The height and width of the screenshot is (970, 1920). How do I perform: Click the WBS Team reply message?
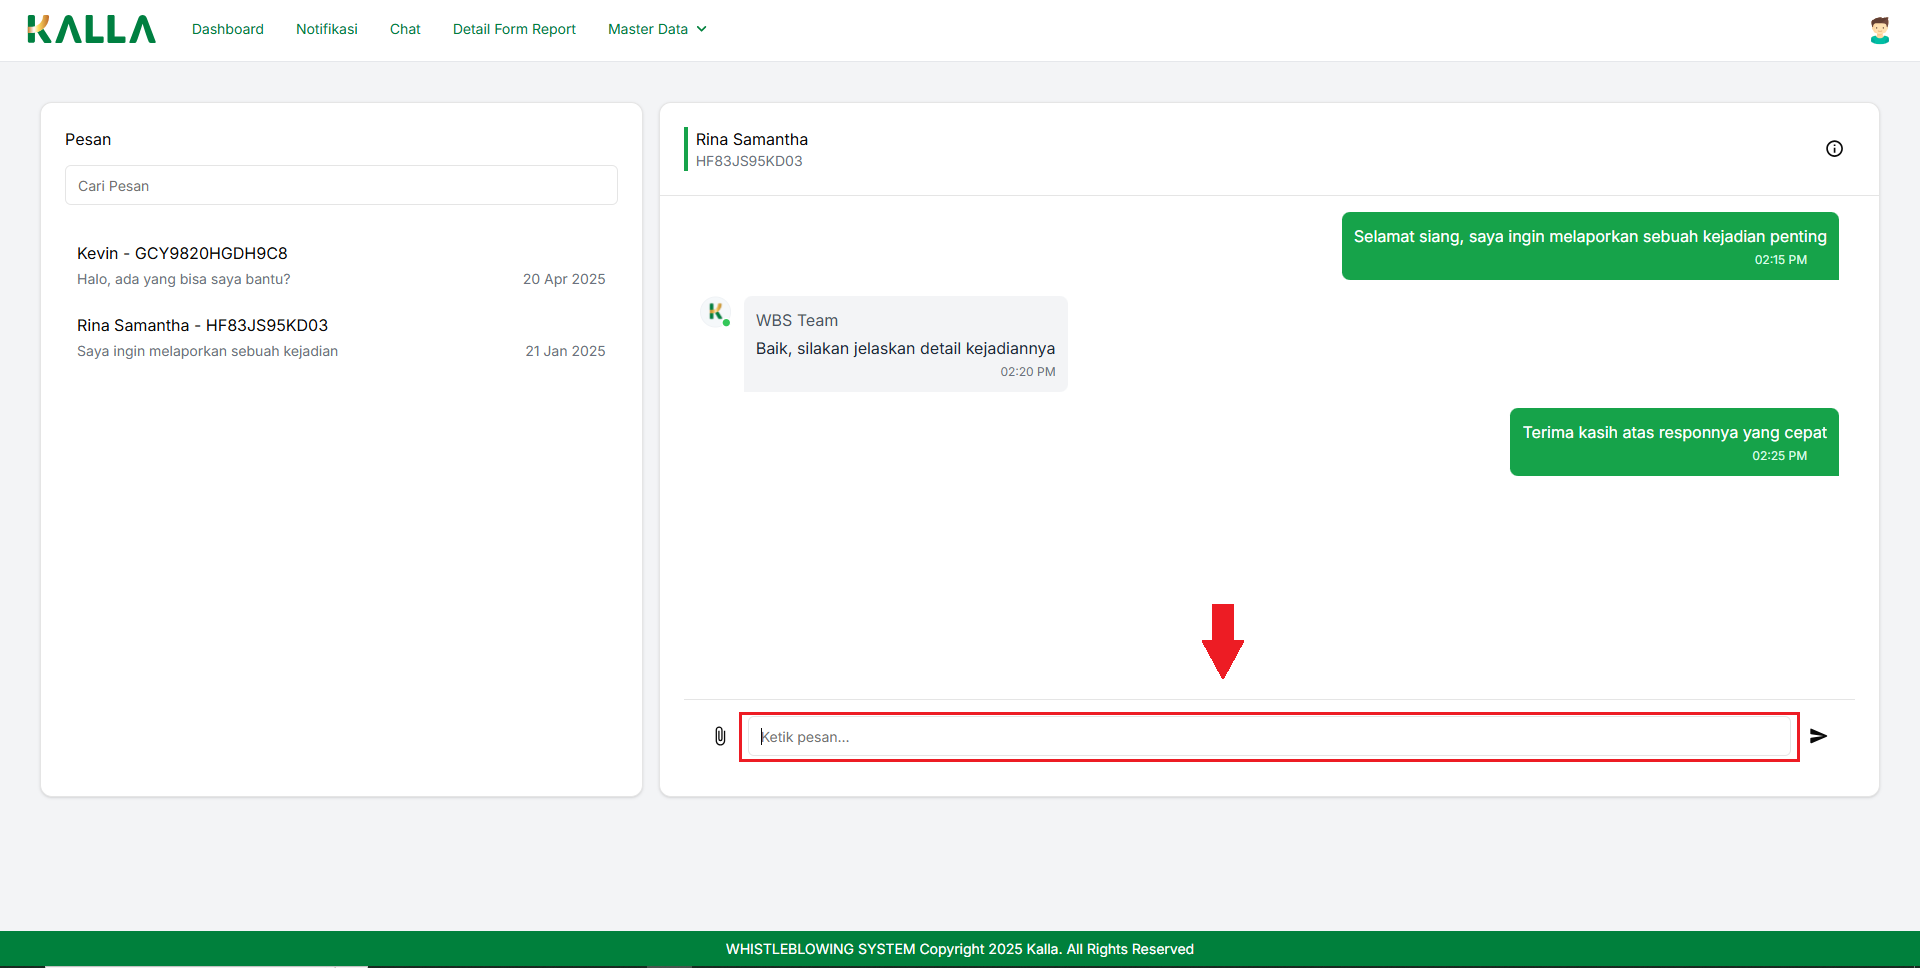click(905, 345)
